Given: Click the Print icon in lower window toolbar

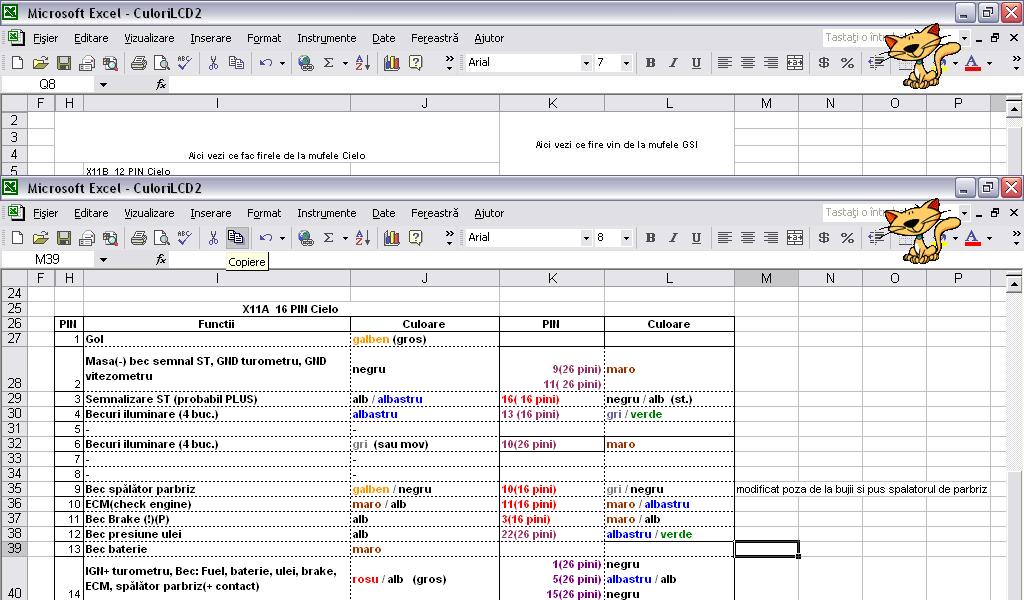Looking at the screenshot, I should [x=138, y=238].
